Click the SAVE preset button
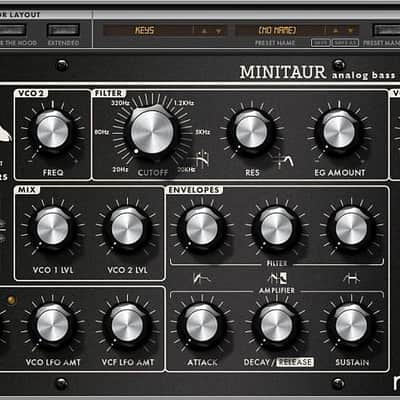The width and height of the screenshot is (400, 400). click(x=320, y=43)
